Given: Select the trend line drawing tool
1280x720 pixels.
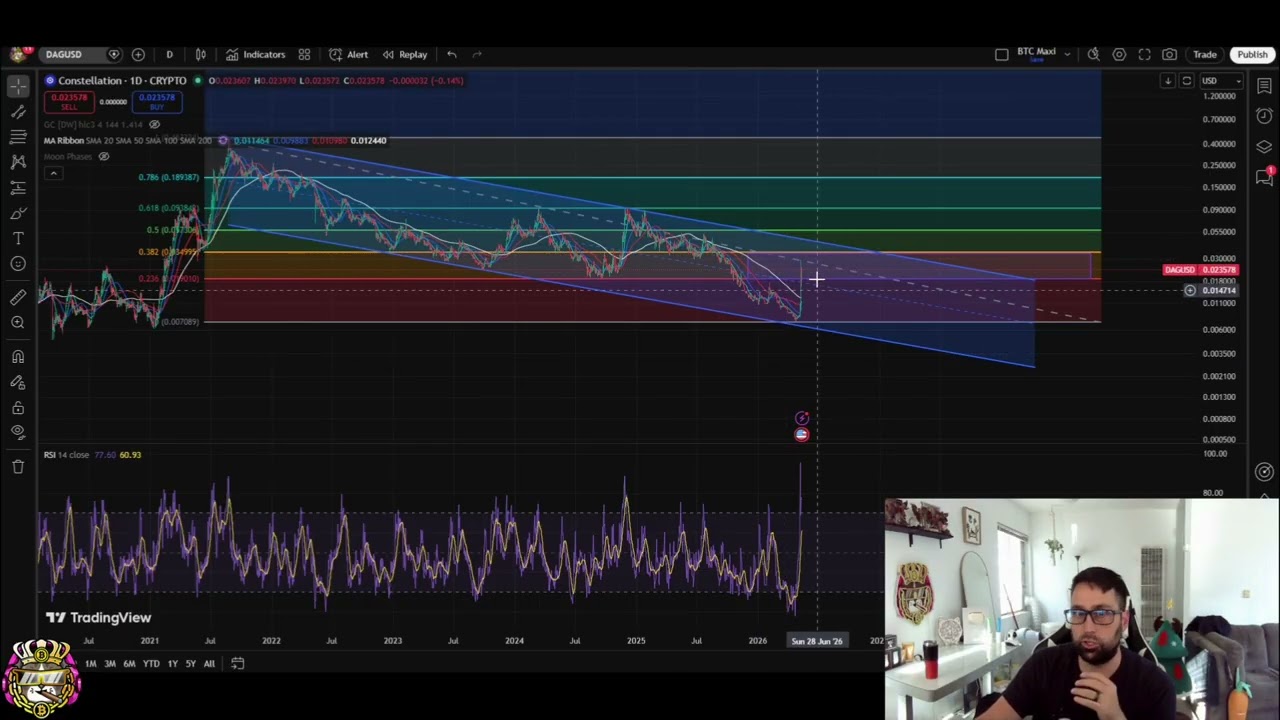Looking at the screenshot, I should pyautogui.click(x=18, y=112).
